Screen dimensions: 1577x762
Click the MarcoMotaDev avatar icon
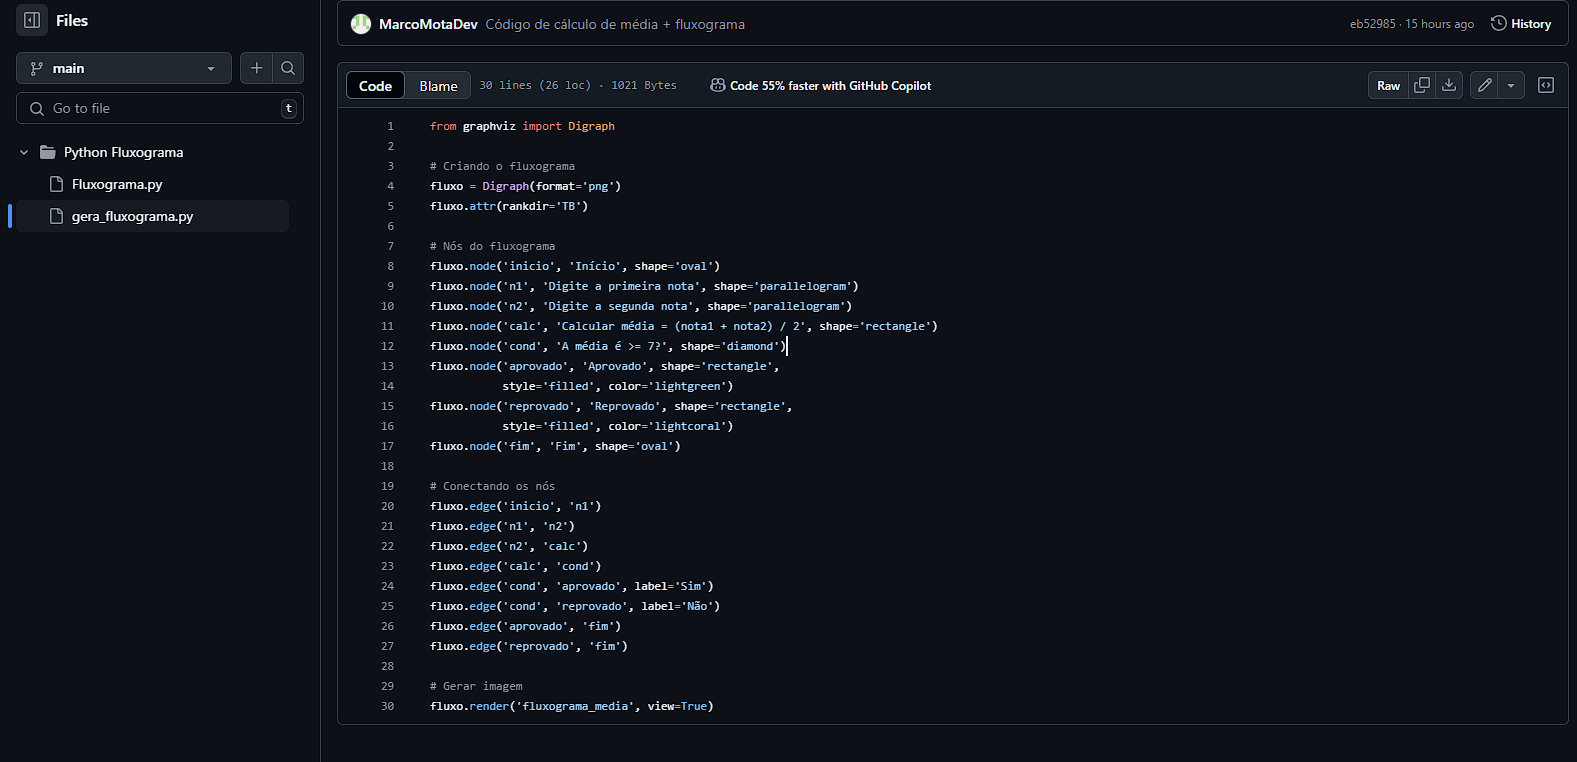click(361, 24)
